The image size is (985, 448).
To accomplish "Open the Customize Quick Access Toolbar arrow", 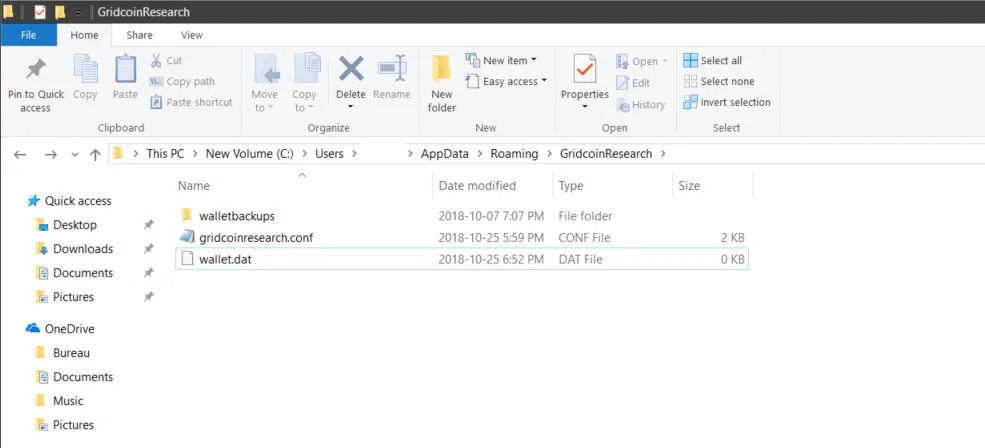I will (x=77, y=13).
